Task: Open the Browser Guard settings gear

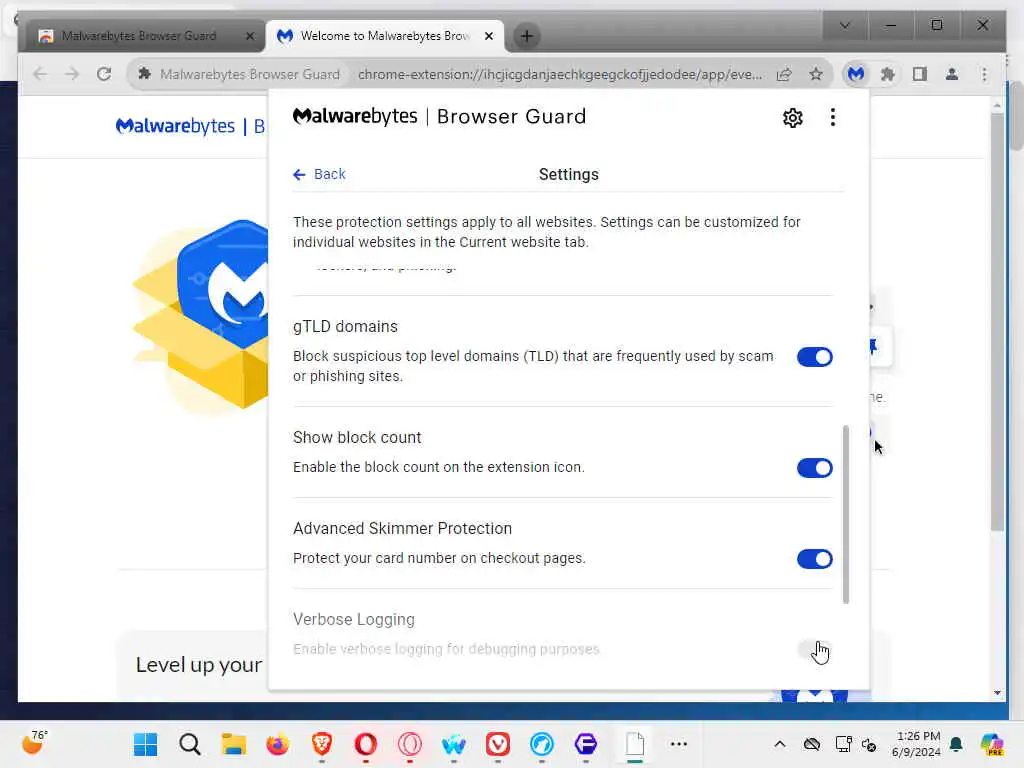Action: pyautogui.click(x=792, y=118)
